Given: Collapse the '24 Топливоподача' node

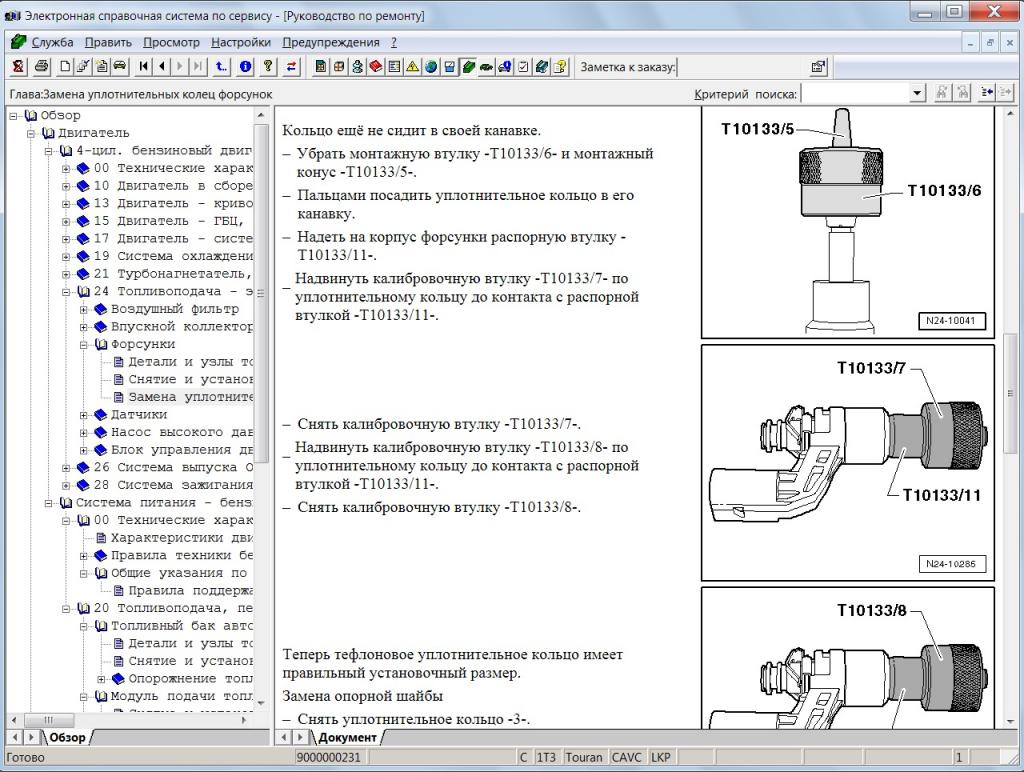Looking at the screenshot, I should 66,292.
